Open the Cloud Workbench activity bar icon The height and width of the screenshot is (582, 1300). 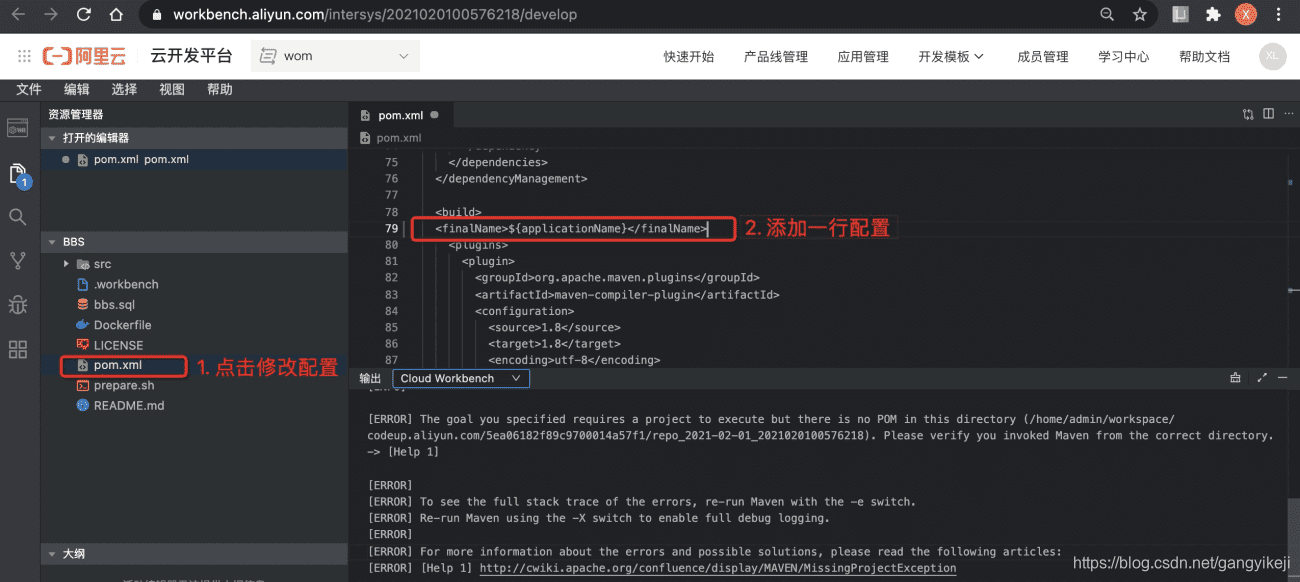17,128
